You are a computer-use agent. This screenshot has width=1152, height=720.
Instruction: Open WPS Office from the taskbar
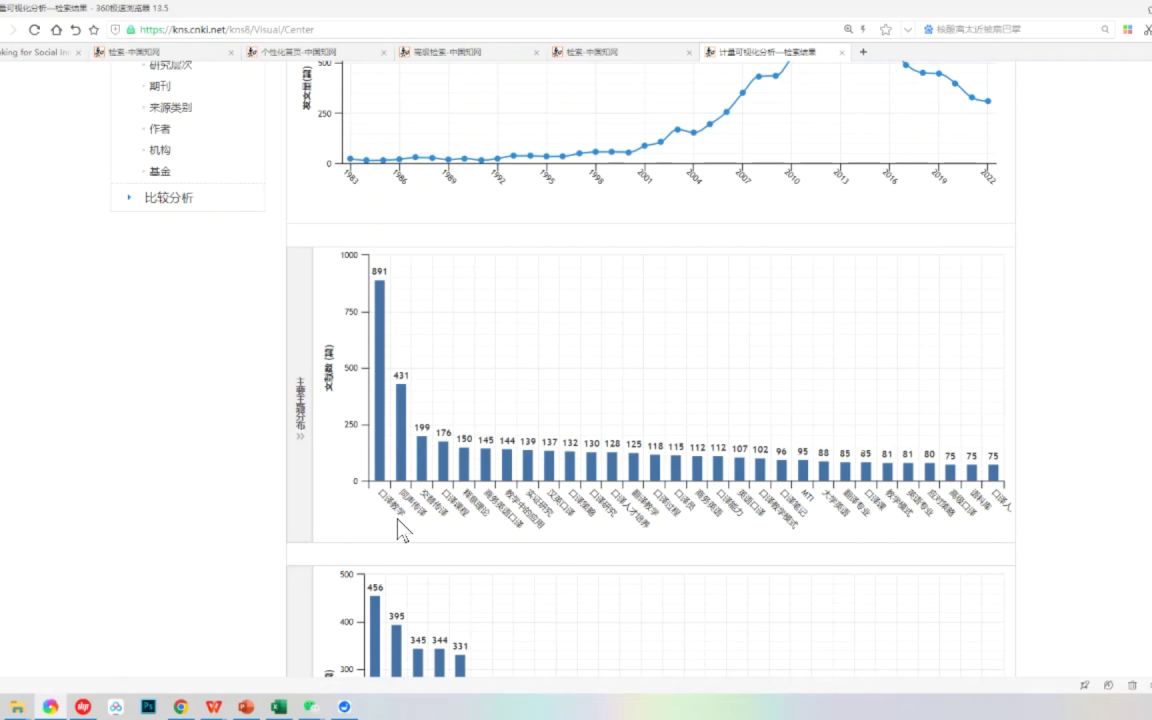(x=213, y=706)
